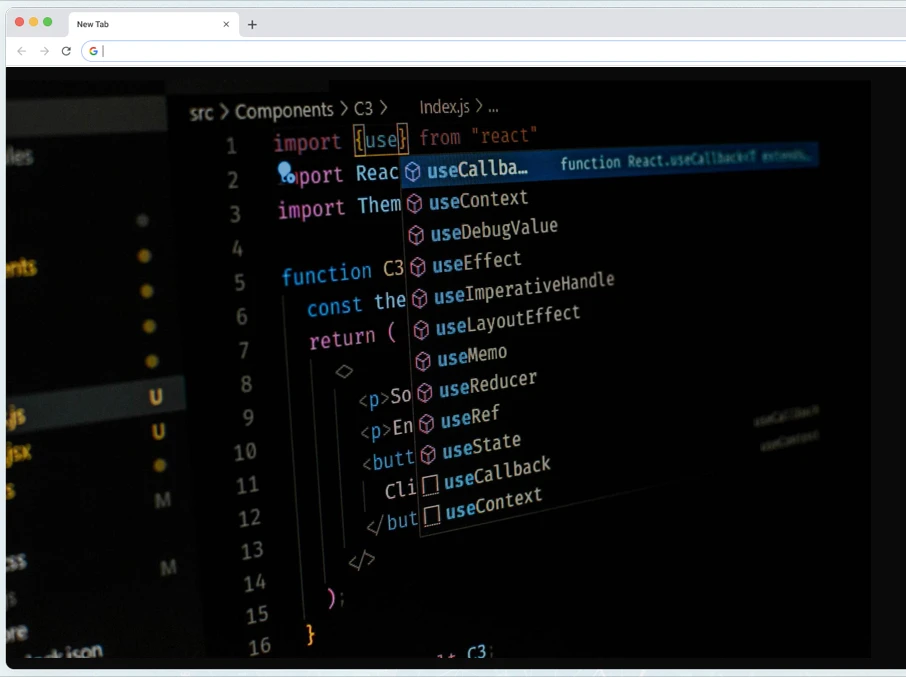The image size is (906, 677).
Task: Click the ellipsis breadcrumb after Index.js
Action: click(493, 108)
